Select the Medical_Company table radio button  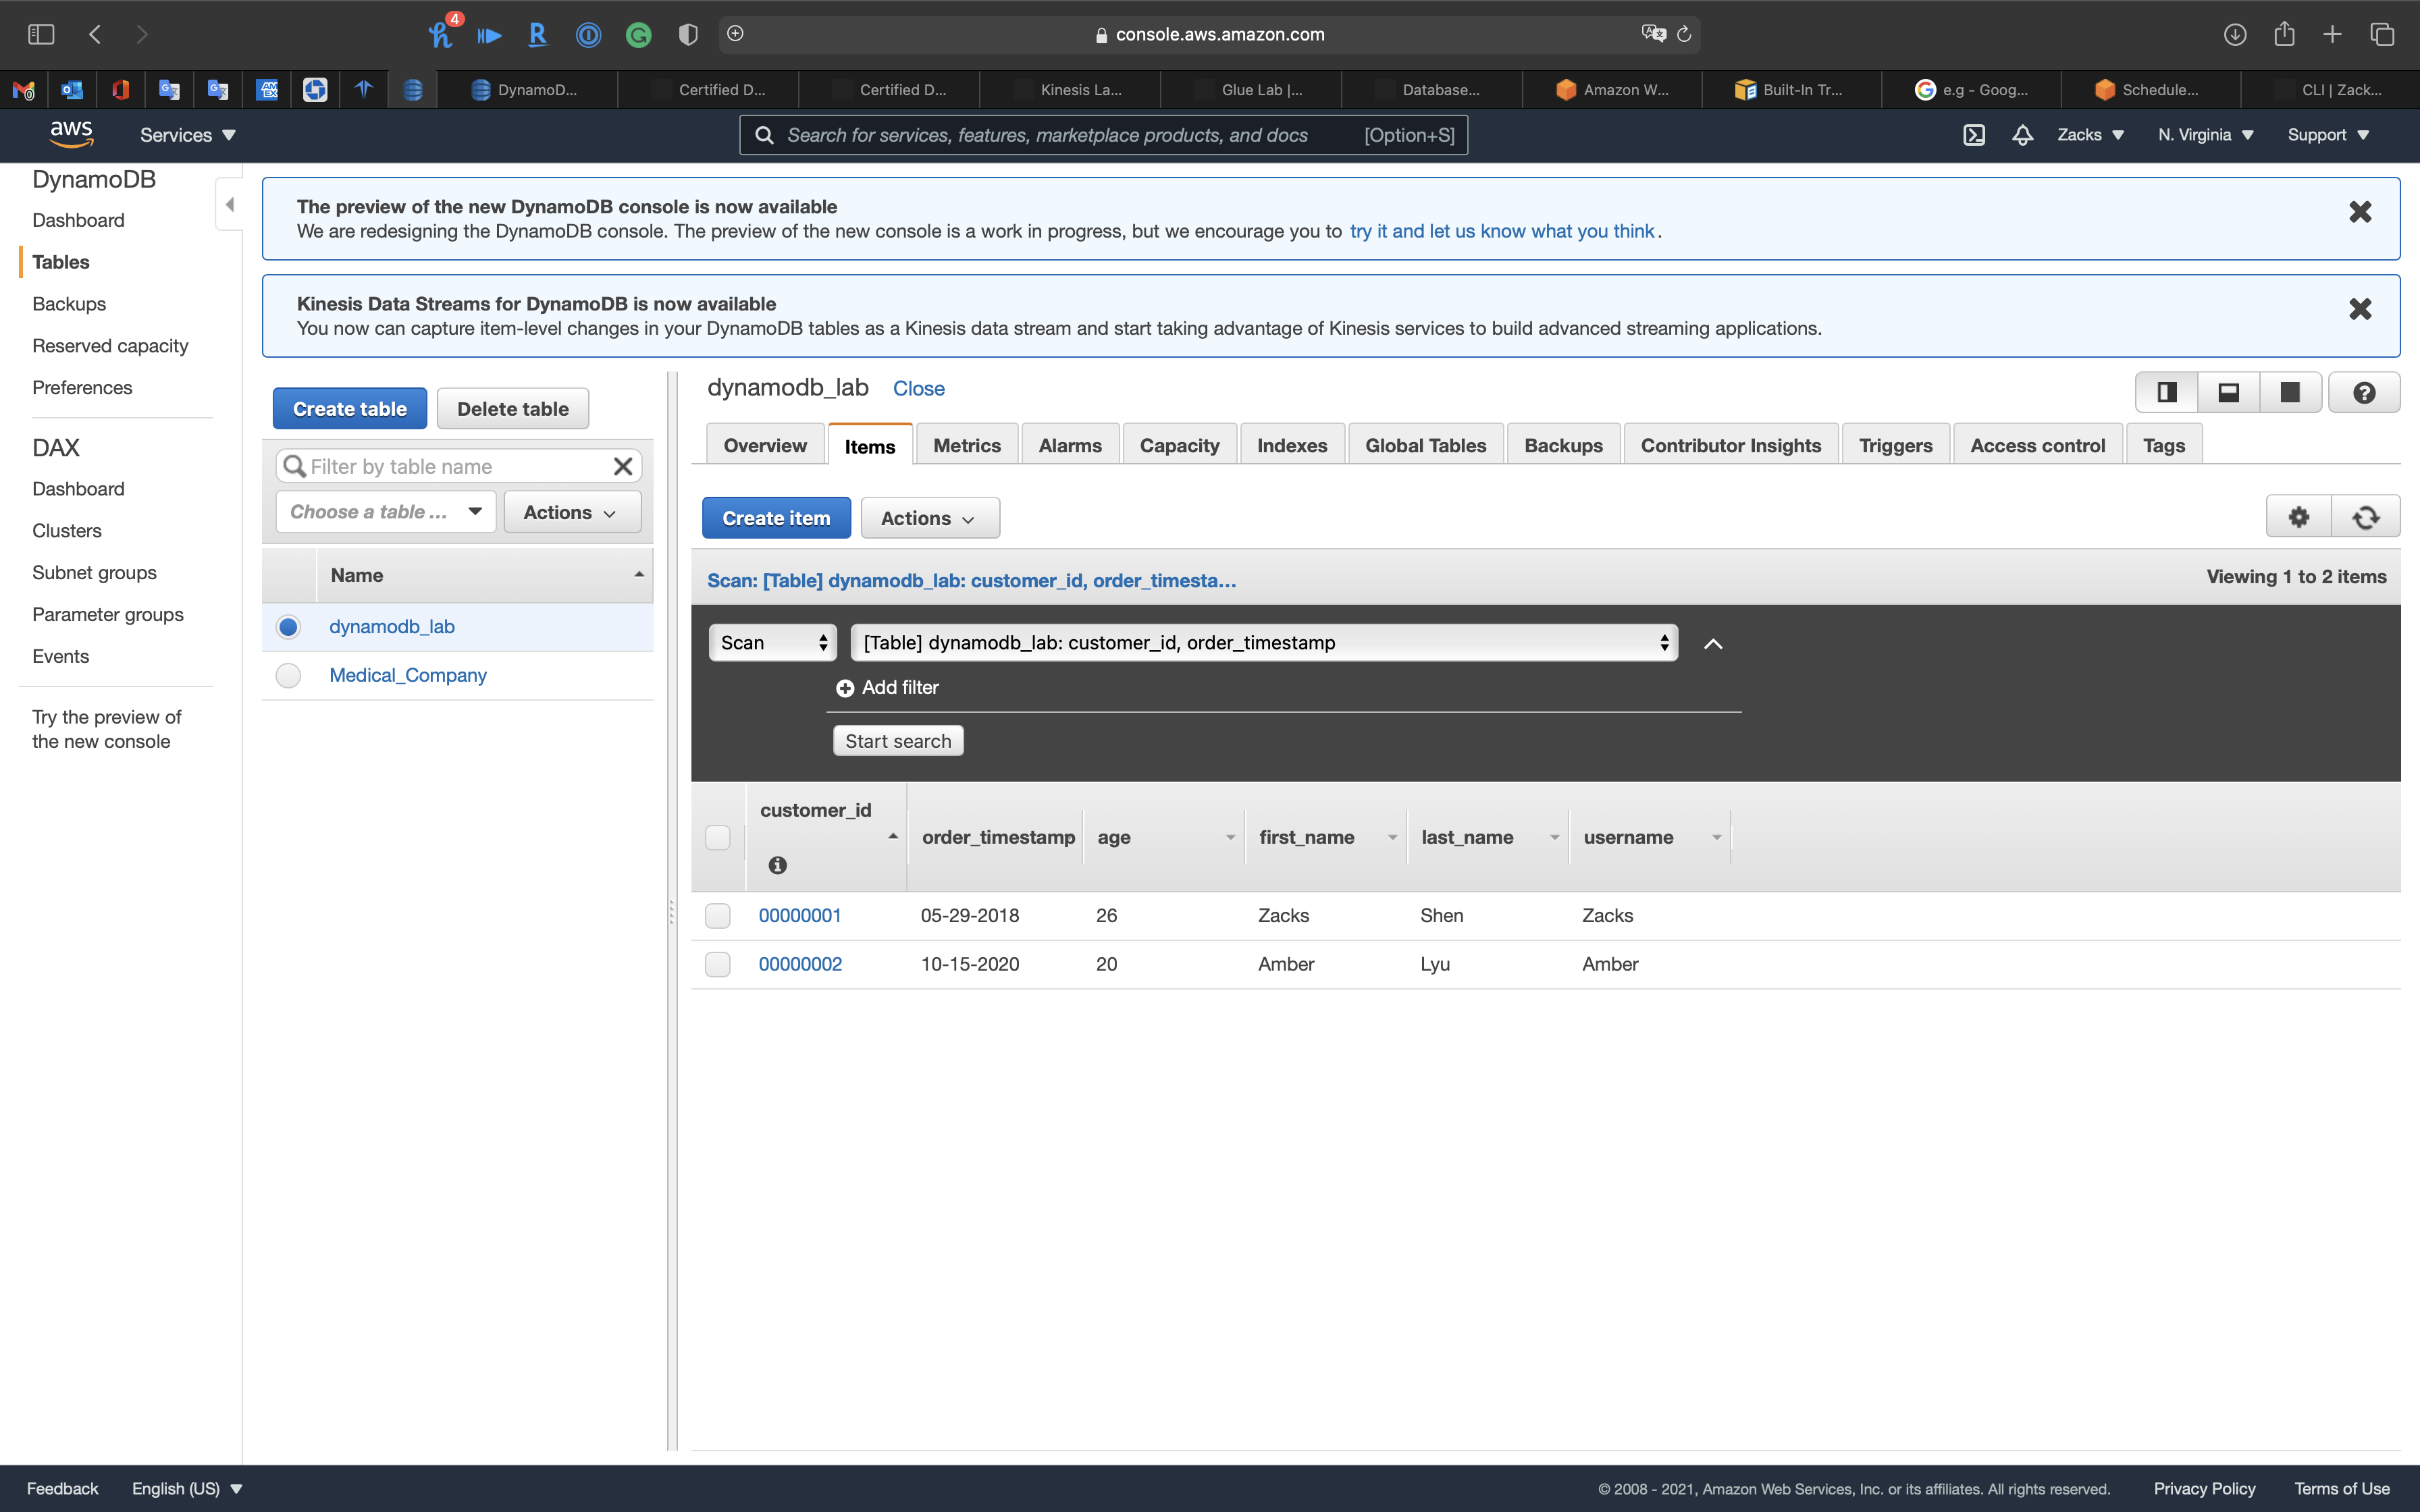288,676
